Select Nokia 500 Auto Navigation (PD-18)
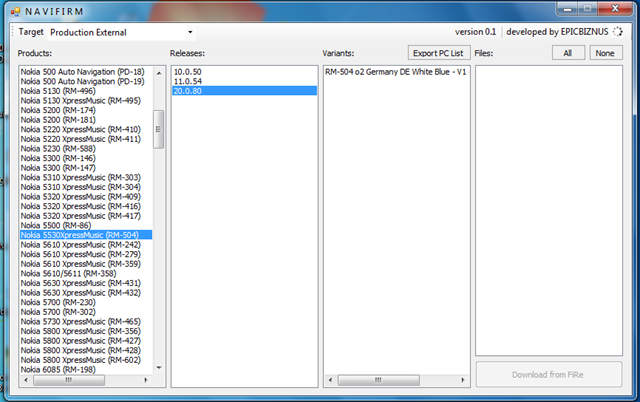The height and width of the screenshot is (402, 640). pyautogui.click(x=86, y=72)
